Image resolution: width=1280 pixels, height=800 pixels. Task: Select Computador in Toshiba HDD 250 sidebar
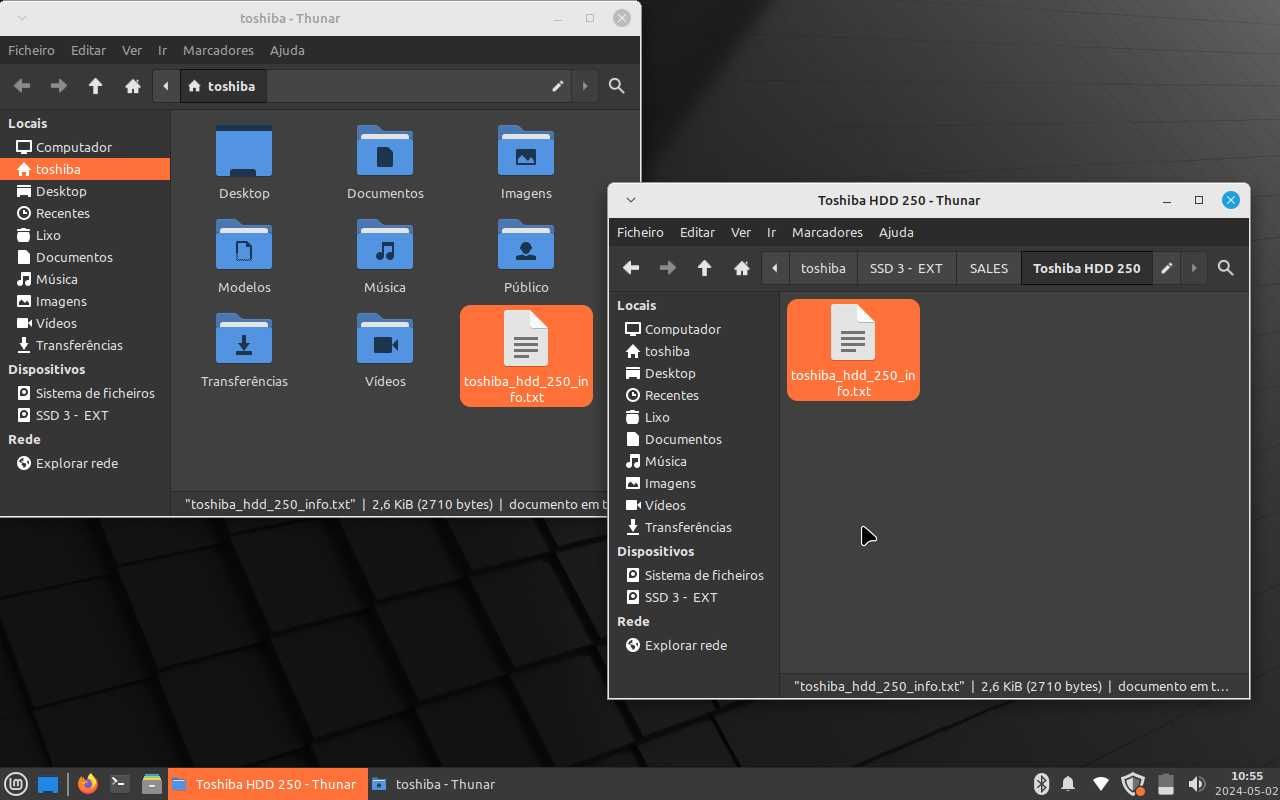tap(694, 329)
